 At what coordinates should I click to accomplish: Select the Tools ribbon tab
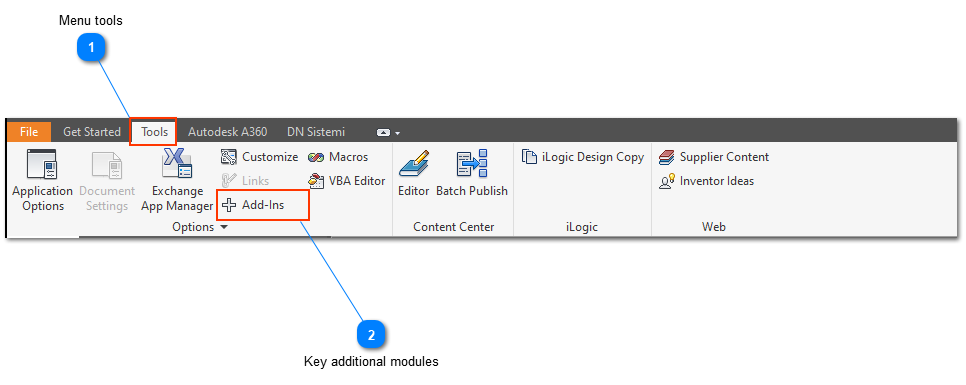point(154,132)
